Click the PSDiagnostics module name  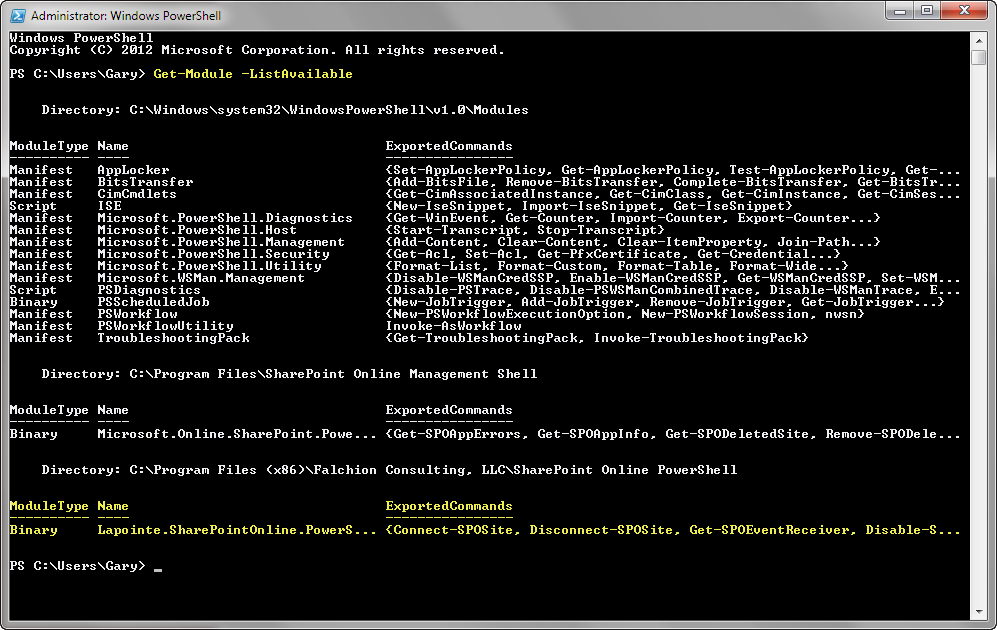(149, 290)
